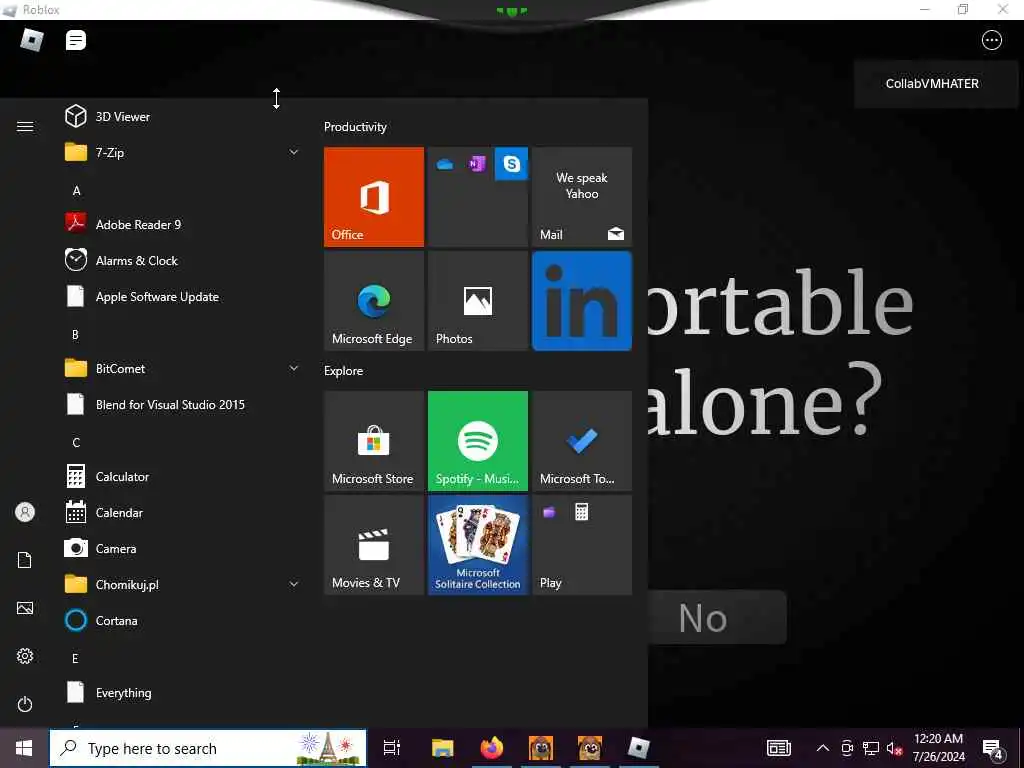Open the Roblox home logo icon

click(x=31, y=40)
